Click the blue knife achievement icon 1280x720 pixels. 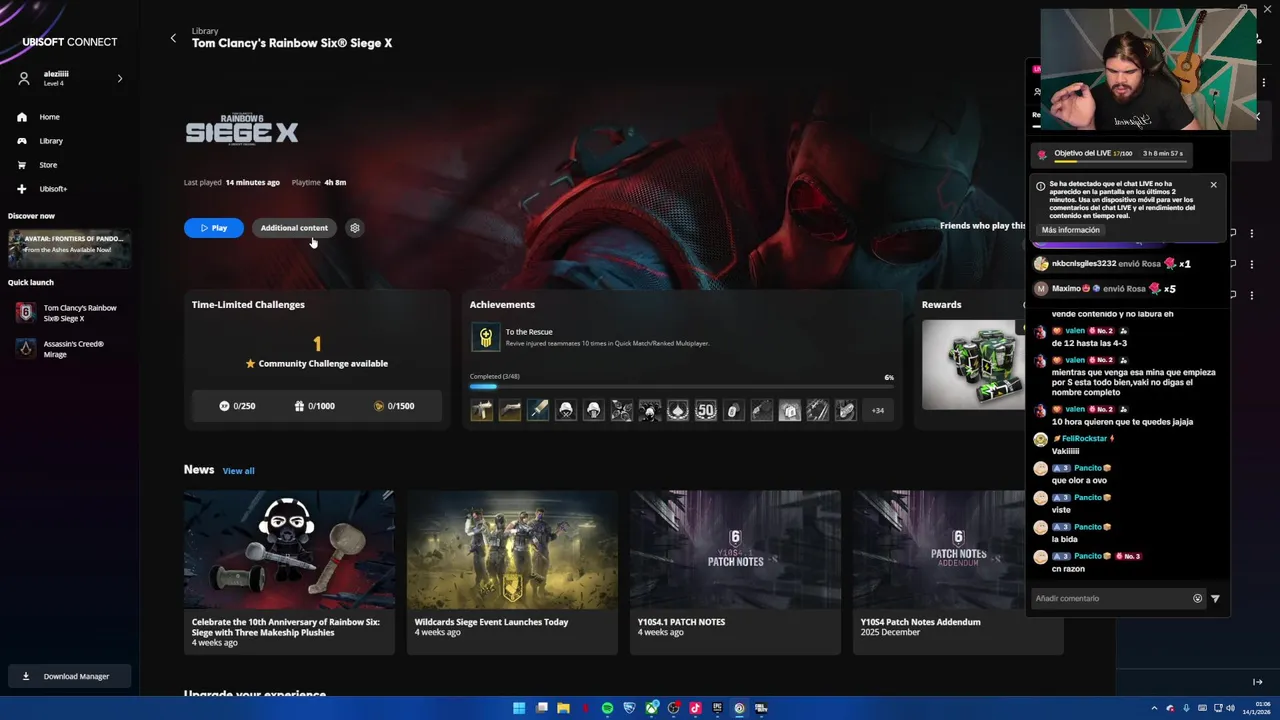[x=538, y=410]
